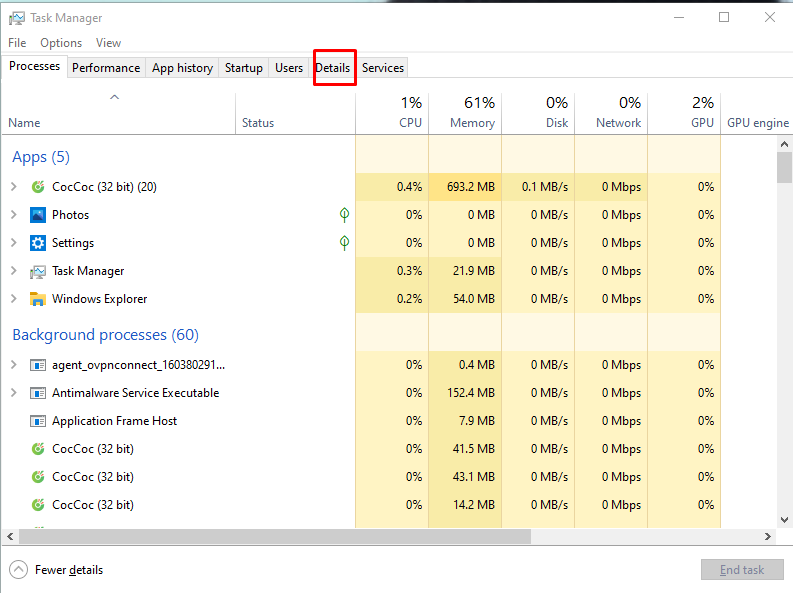The height and width of the screenshot is (593, 793).
Task: Expand the Task Manager app row
Action: pyautogui.click(x=14, y=271)
